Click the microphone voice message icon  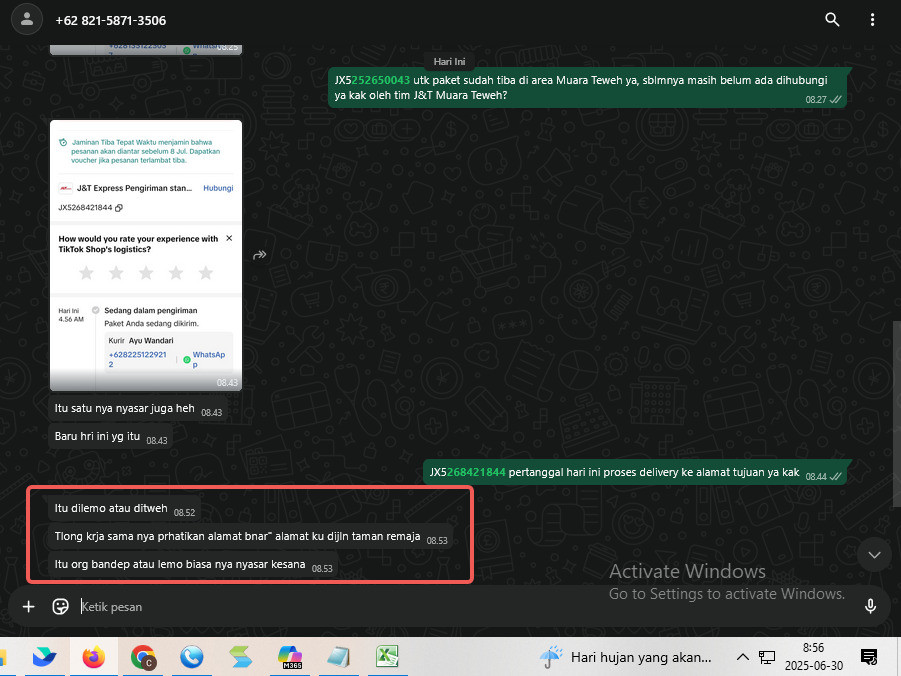coord(870,606)
